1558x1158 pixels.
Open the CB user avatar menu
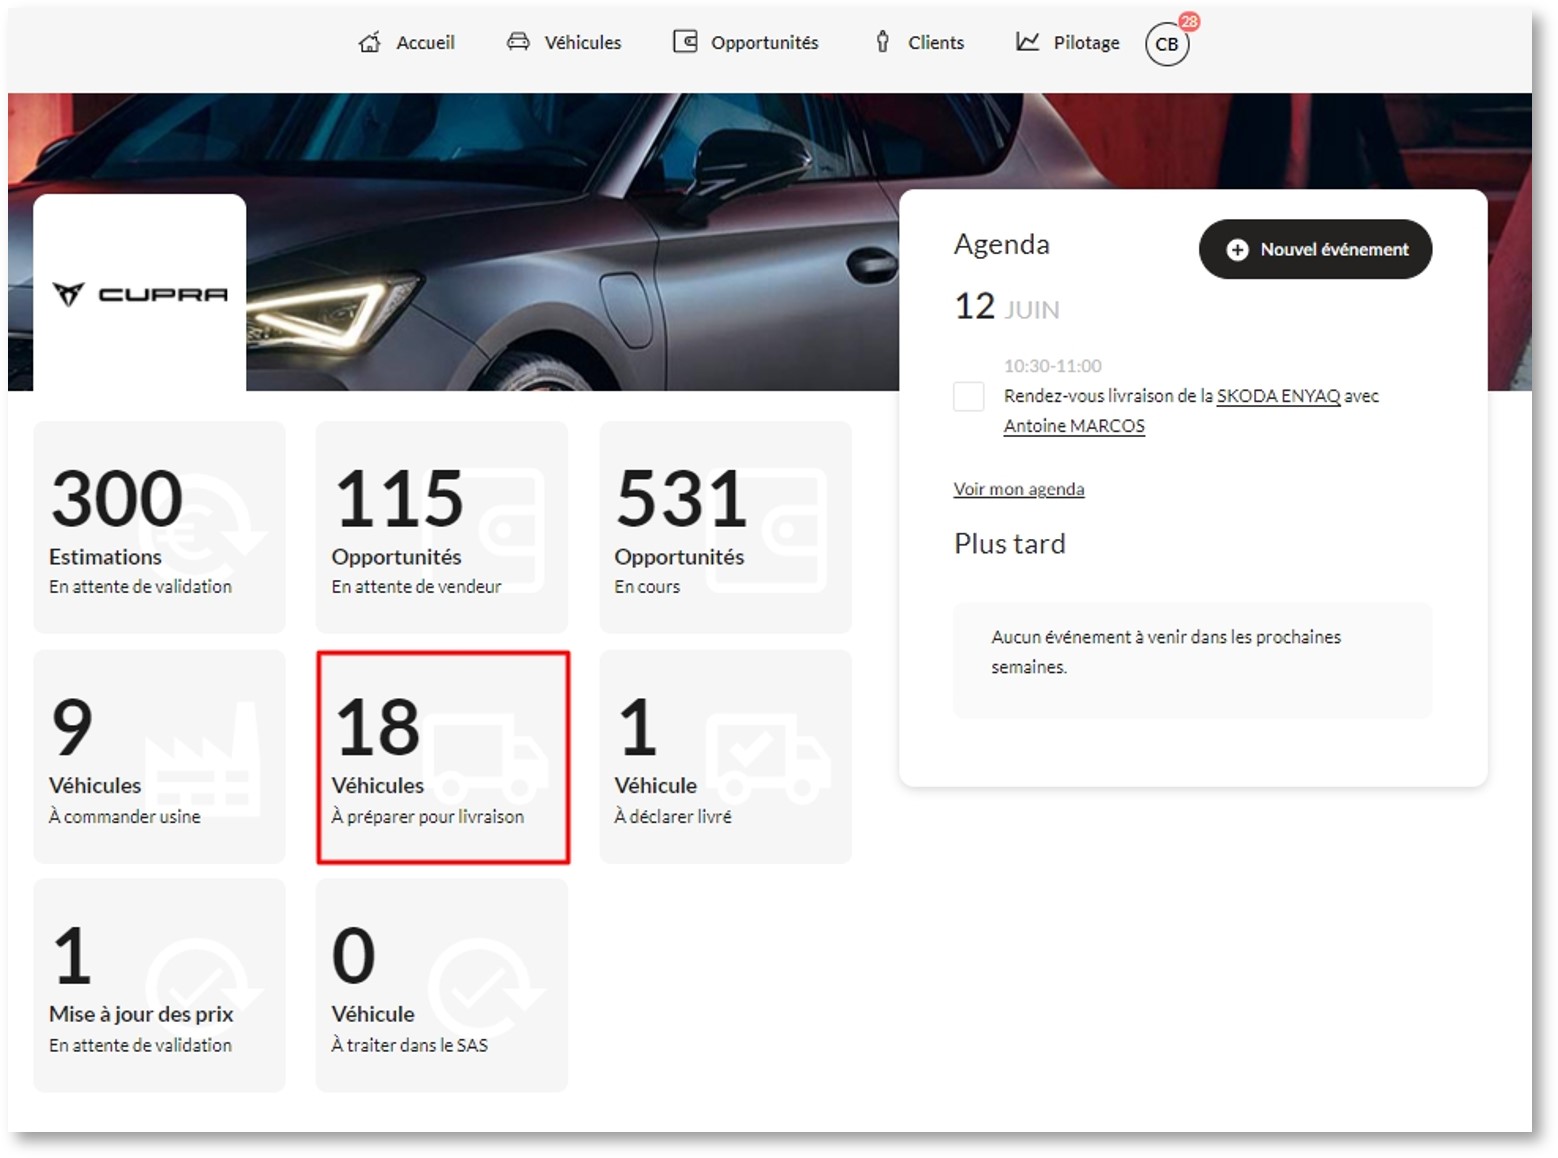pyautogui.click(x=1167, y=44)
